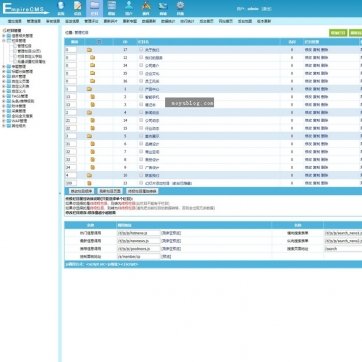Screen dimensions: 362x362
Task: Expand the WAP管理 sidebar node
Action: click(x=4, y=121)
